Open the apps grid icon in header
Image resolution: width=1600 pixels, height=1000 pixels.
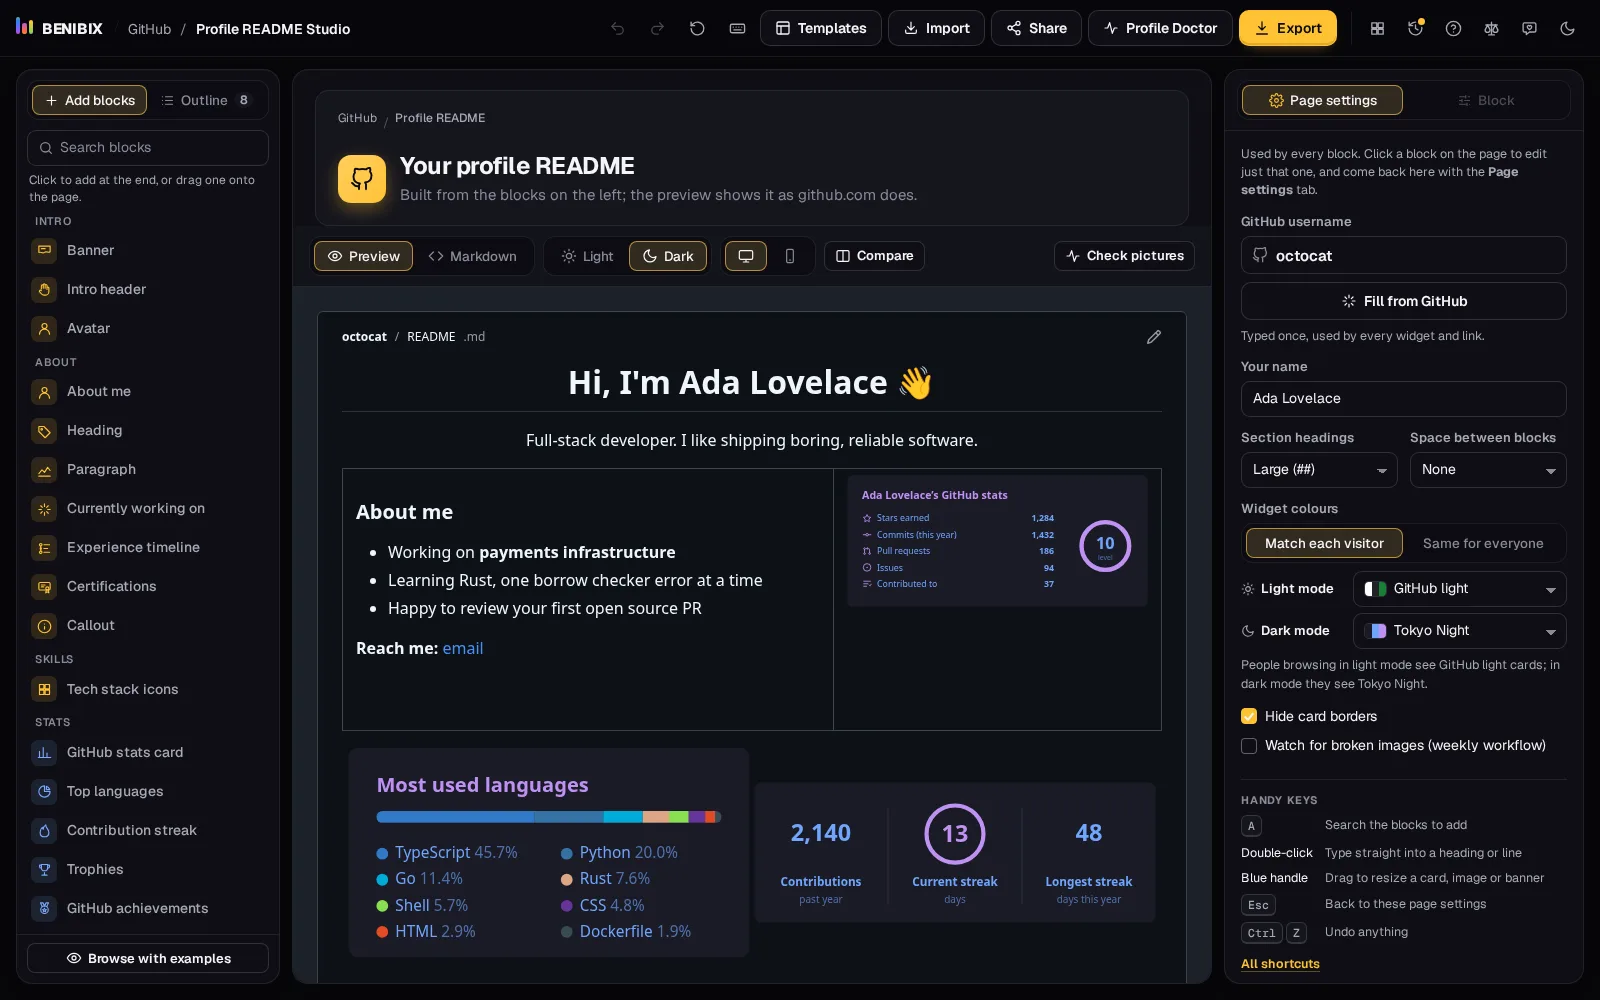[x=1377, y=28]
